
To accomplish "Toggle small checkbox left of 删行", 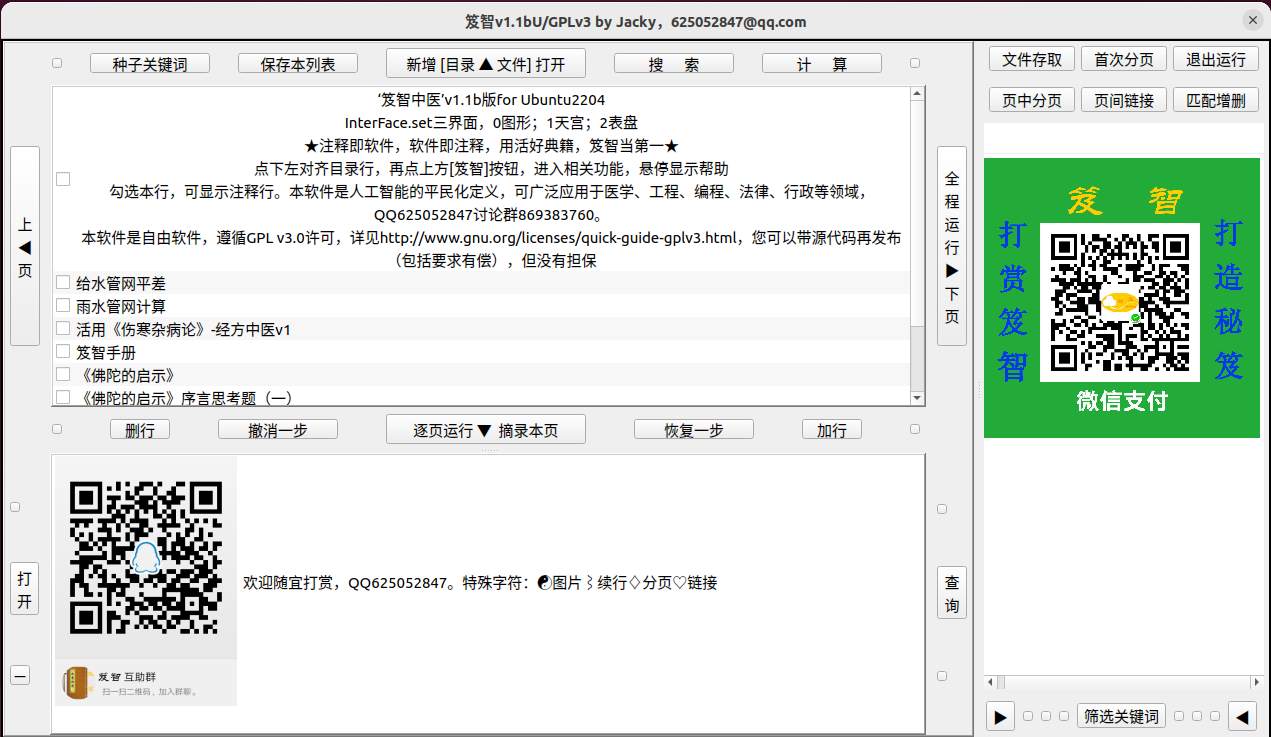I will tap(57, 429).
